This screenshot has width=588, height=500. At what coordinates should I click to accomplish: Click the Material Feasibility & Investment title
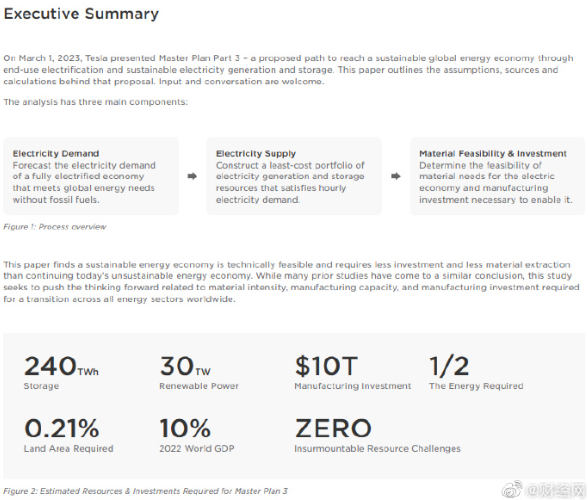click(493, 153)
